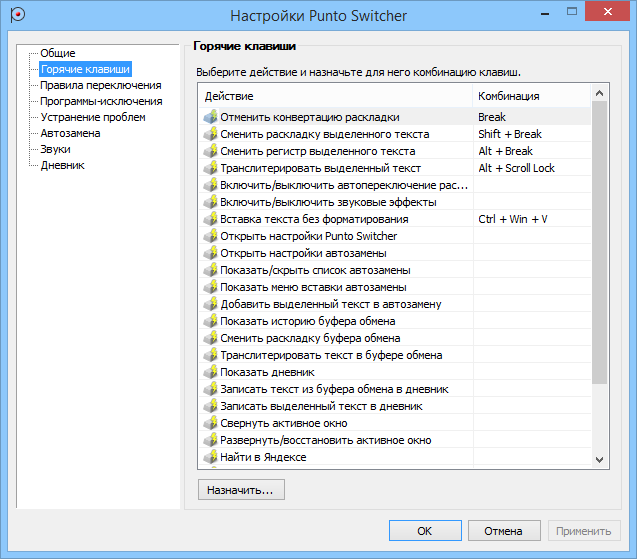Click icon beside 'Транслитерировать выделенный текст'
637x559 pixels.
pyautogui.click(x=210, y=168)
